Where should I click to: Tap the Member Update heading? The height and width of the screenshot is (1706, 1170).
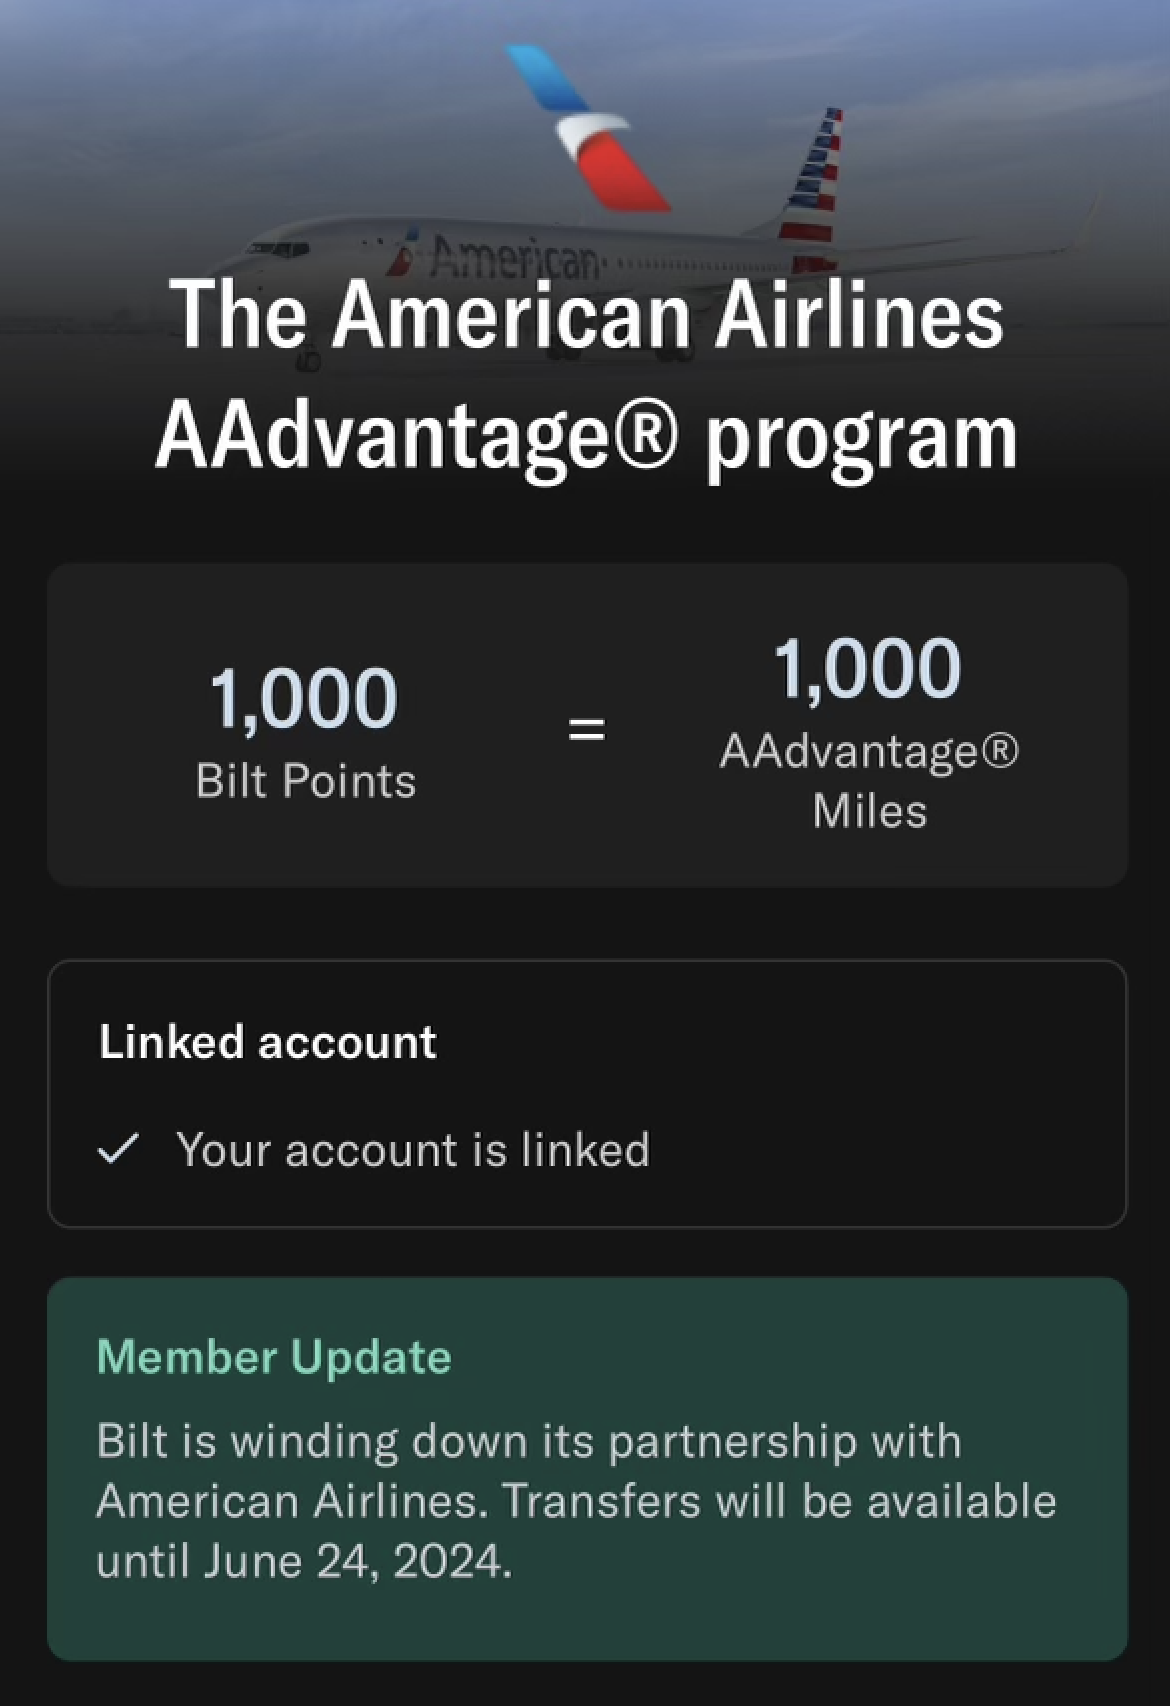coord(274,1357)
